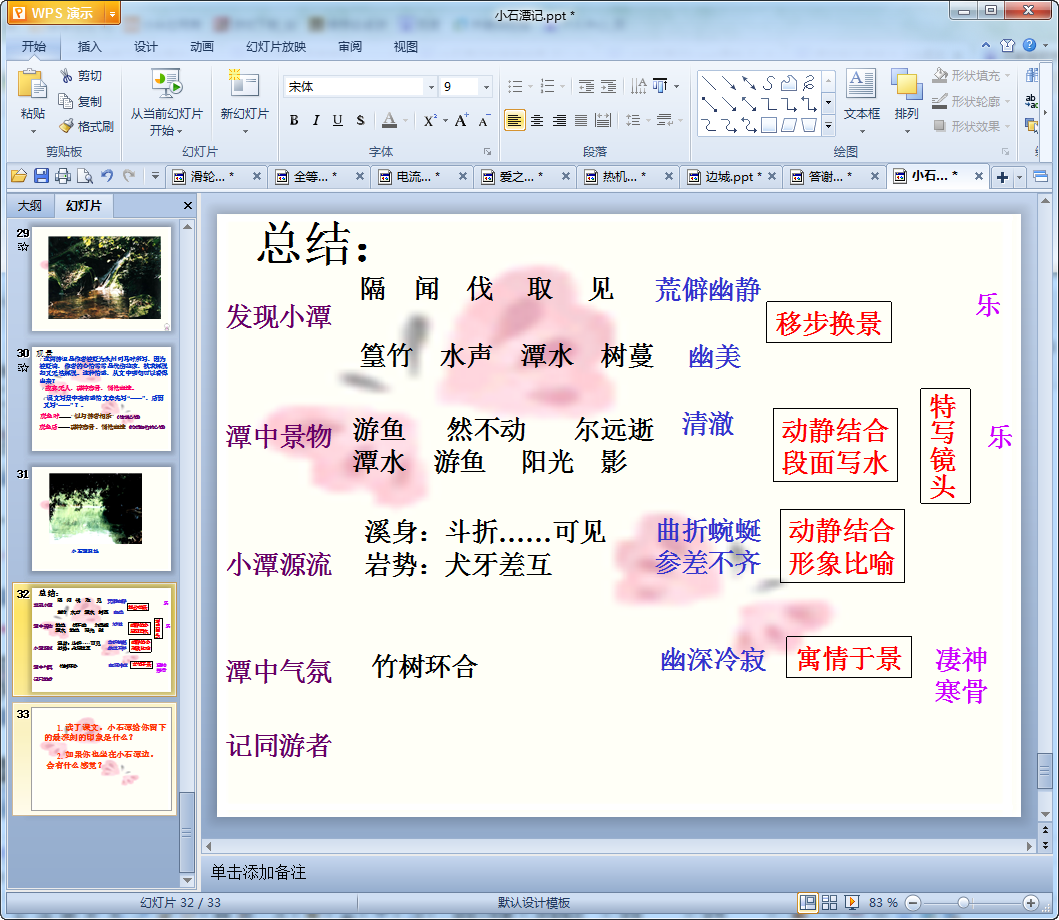
Task: Toggle text shadow S
Action: click(360, 120)
